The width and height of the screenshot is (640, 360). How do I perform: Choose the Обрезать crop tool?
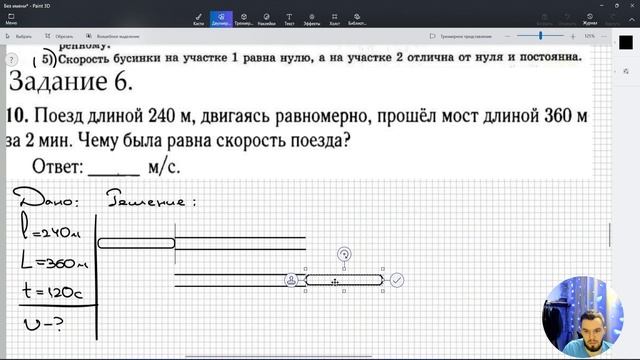(x=59, y=36)
